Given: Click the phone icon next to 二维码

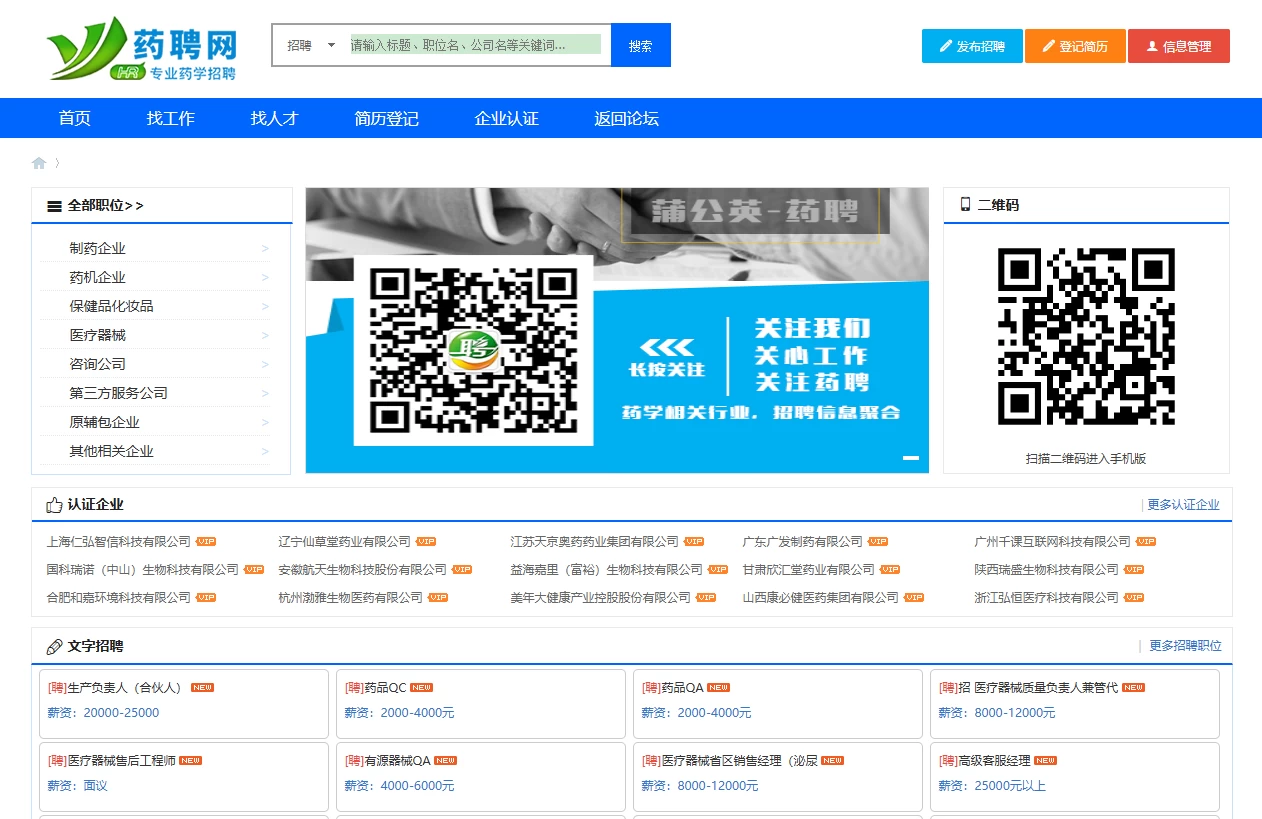Looking at the screenshot, I should [x=965, y=205].
